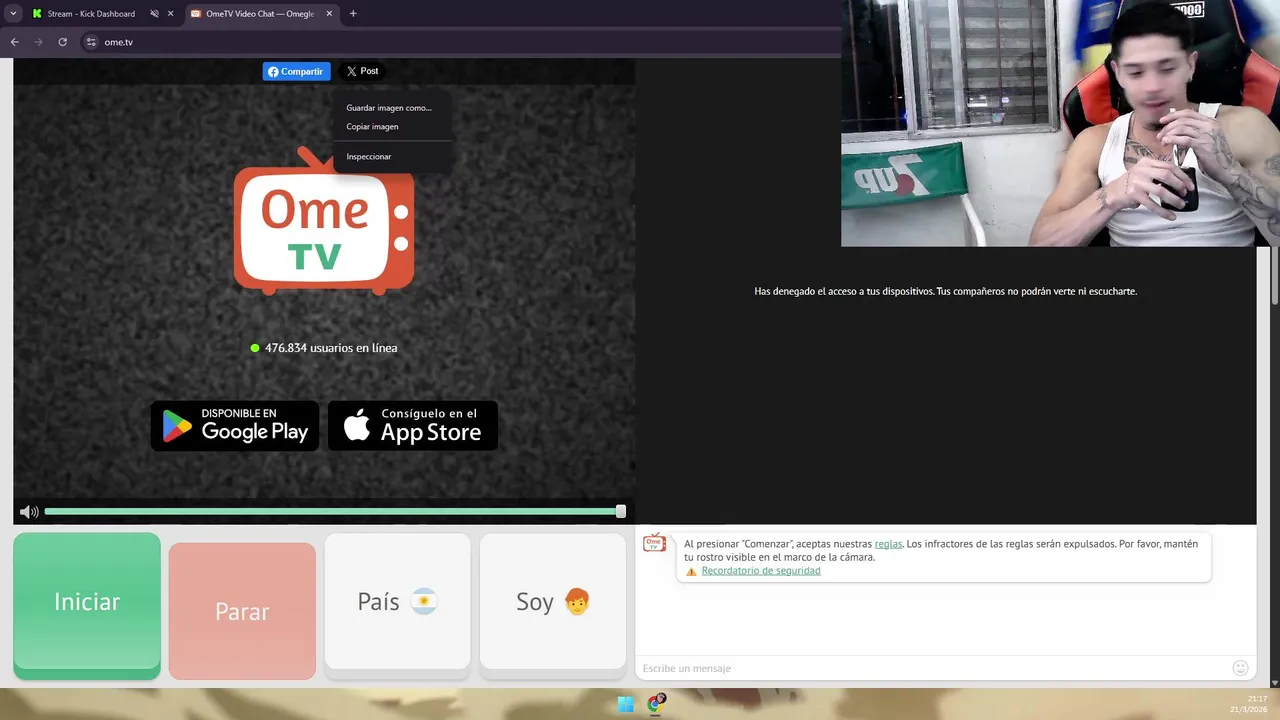The height and width of the screenshot is (720, 1280).
Task: Grab the volume slider handle
Action: [621, 511]
